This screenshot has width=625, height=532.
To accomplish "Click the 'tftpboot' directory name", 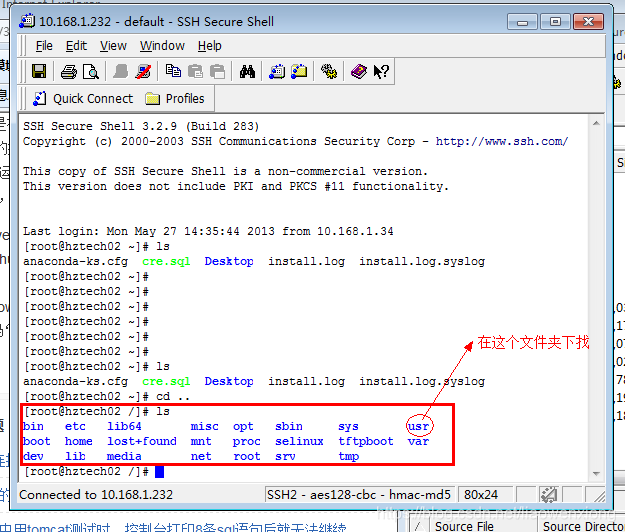I will click(366, 441).
